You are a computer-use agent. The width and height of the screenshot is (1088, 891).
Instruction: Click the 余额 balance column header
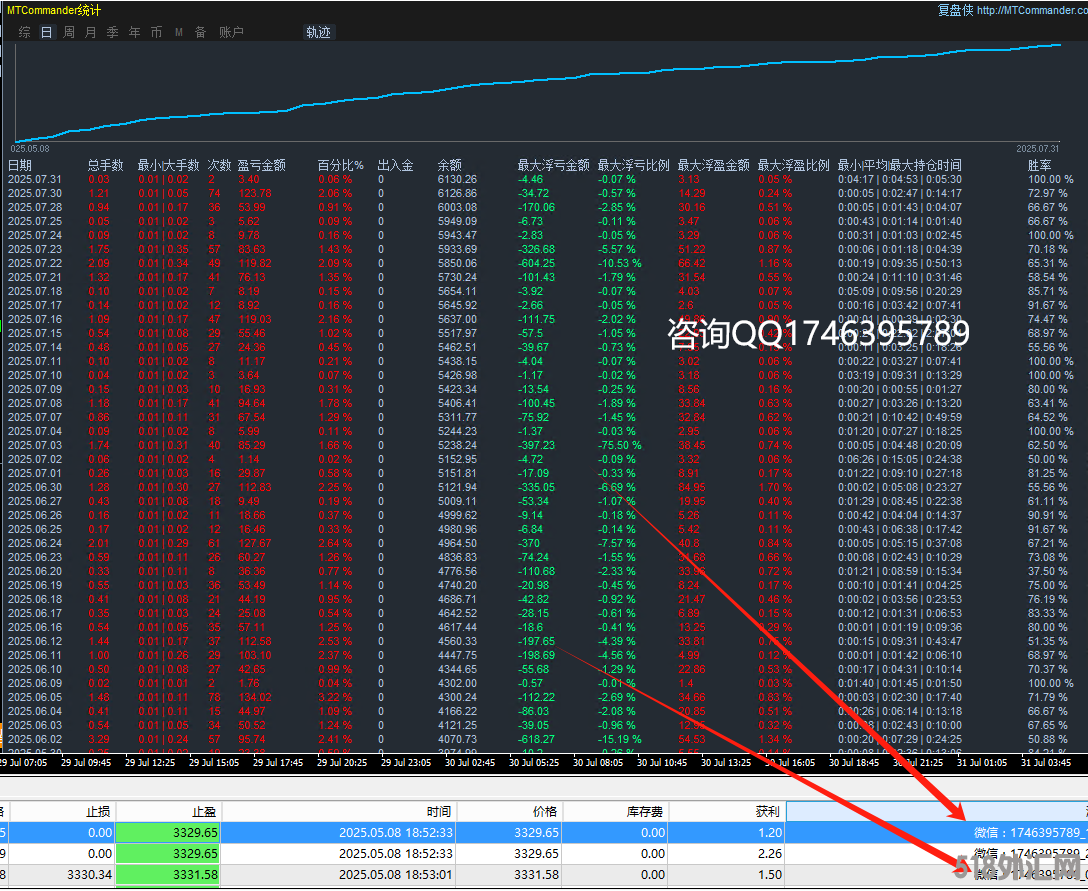[450, 165]
